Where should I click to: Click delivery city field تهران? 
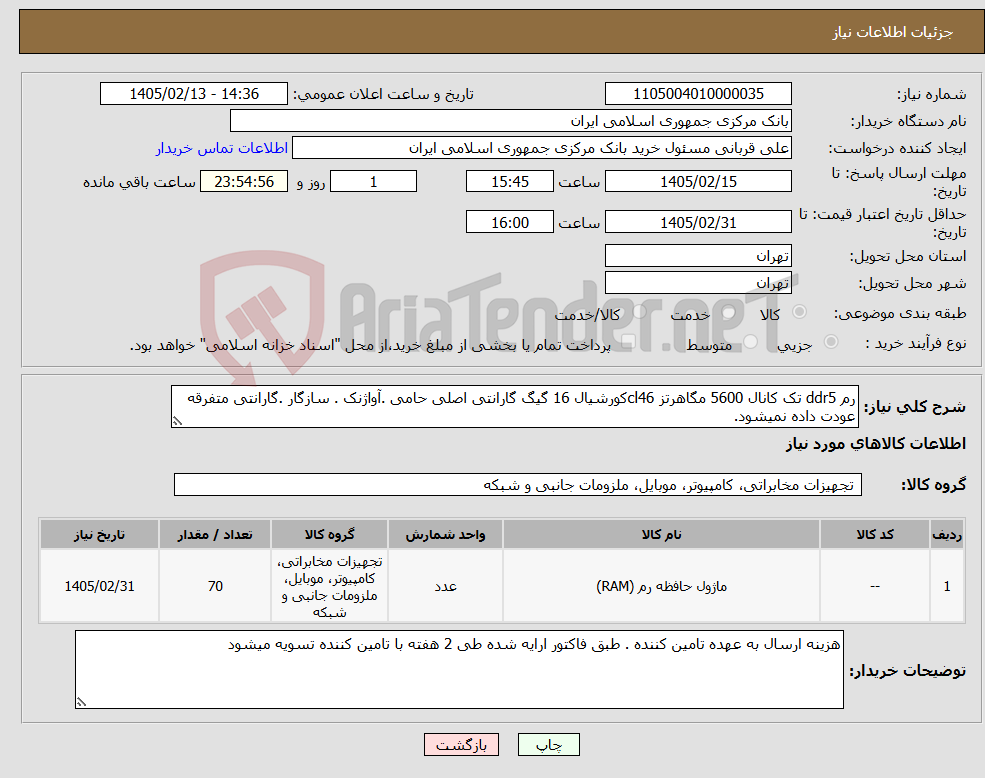[x=698, y=283]
